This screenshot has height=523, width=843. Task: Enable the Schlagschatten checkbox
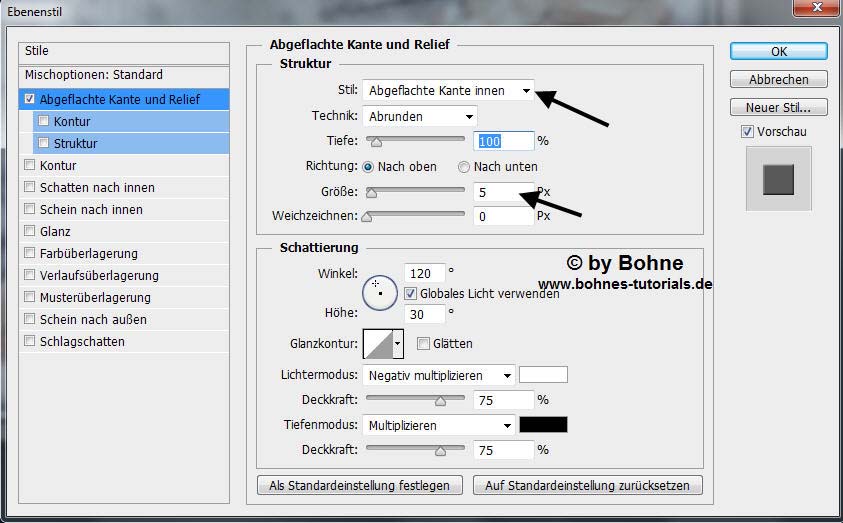pos(29,342)
